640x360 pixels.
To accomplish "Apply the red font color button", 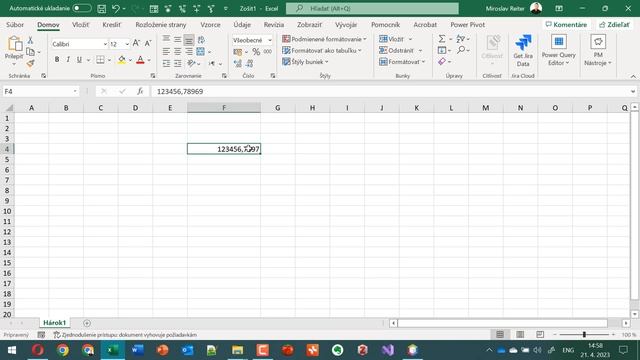I will pyautogui.click(x=140, y=60).
